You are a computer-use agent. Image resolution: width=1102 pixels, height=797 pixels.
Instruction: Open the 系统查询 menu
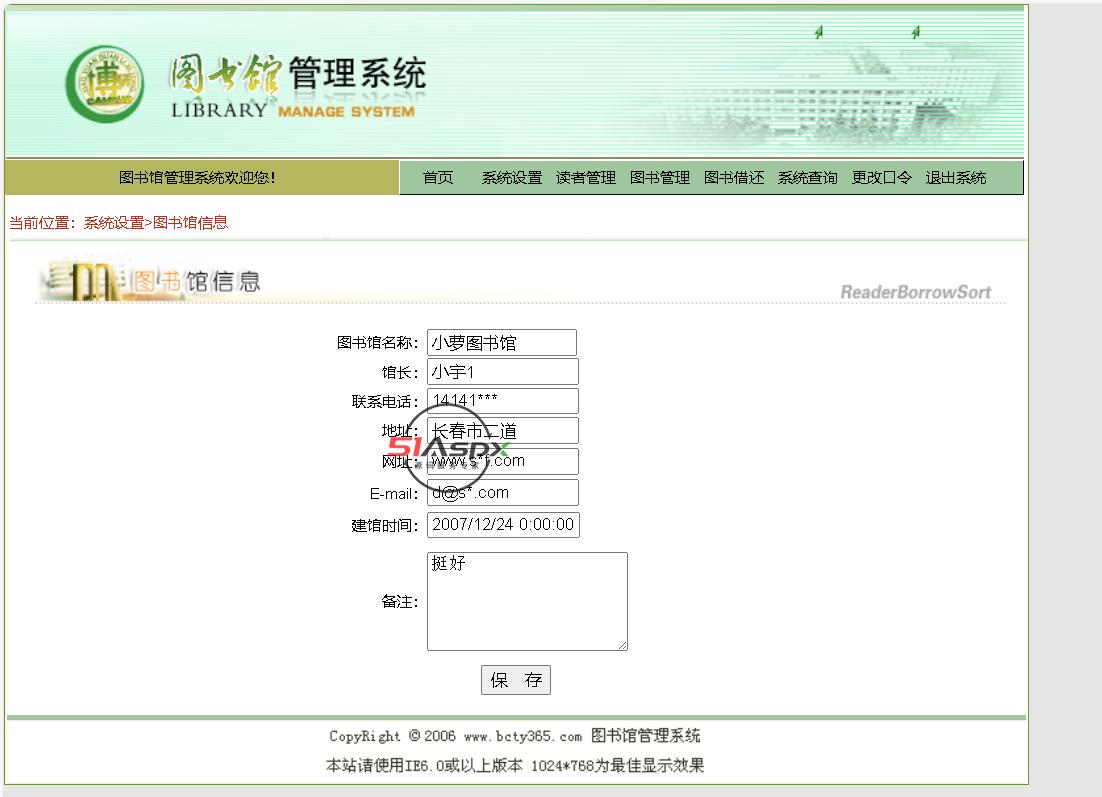808,178
